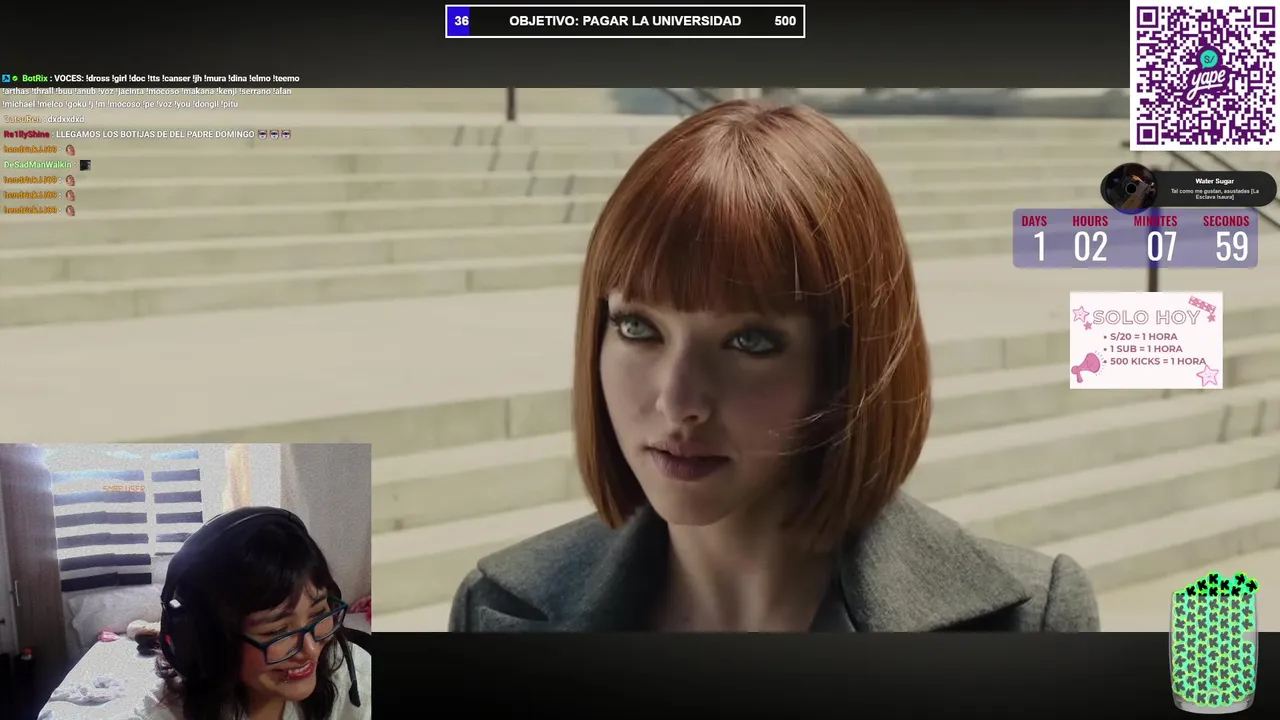The width and height of the screenshot is (1280, 720).
Task: Click the dark emote in DeSadManWalkin's message
Action: [85, 164]
